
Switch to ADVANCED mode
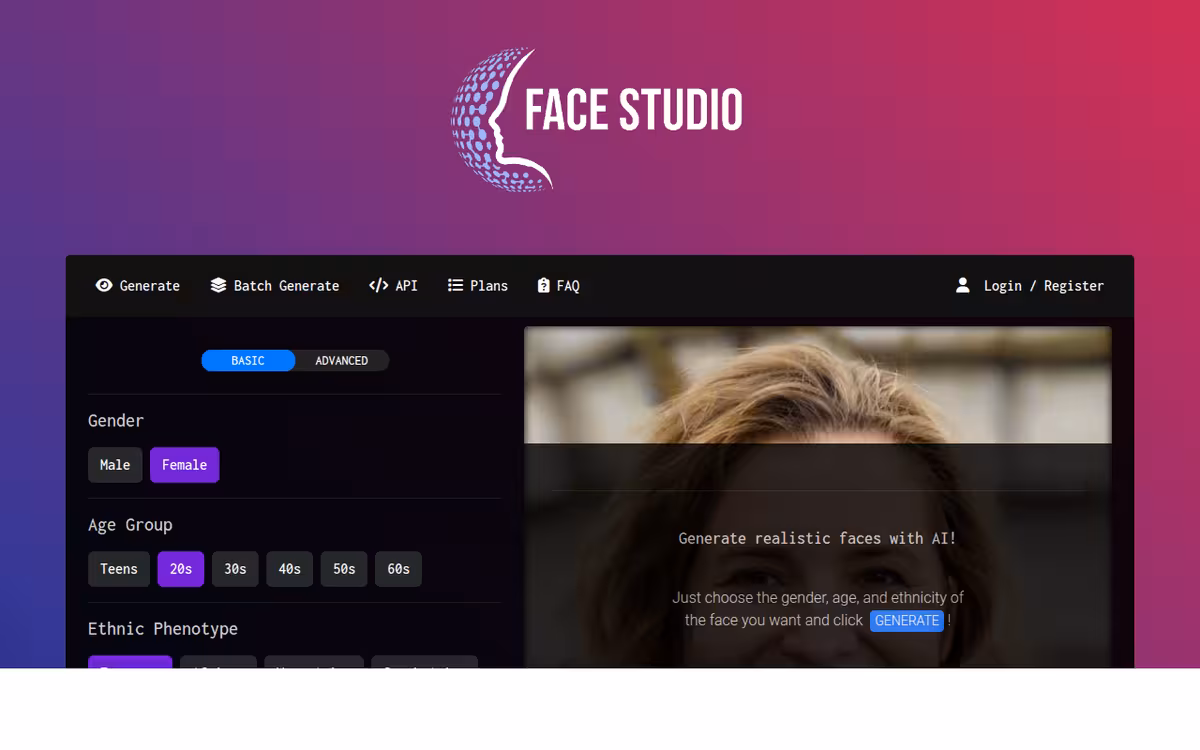click(x=342, y=361)
